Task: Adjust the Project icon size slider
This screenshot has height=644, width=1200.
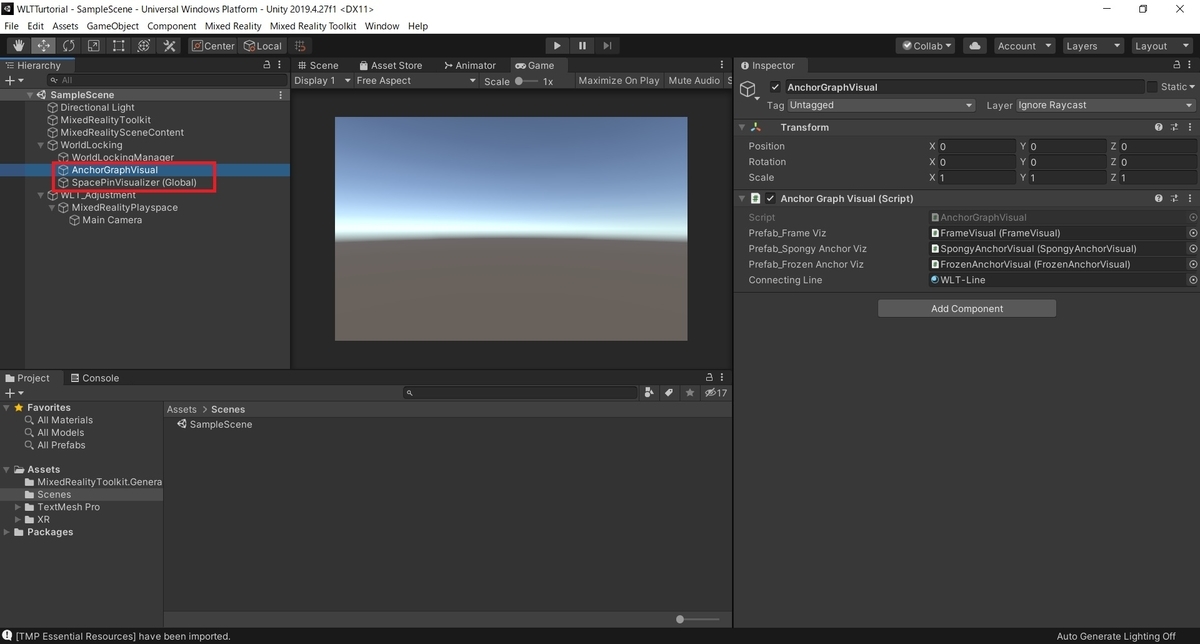Action: 700,620
